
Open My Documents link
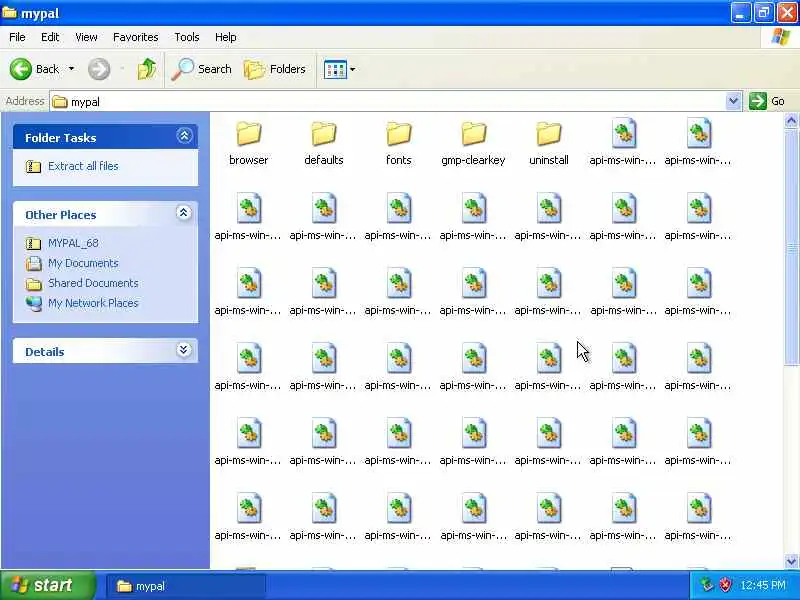point(83,263)
